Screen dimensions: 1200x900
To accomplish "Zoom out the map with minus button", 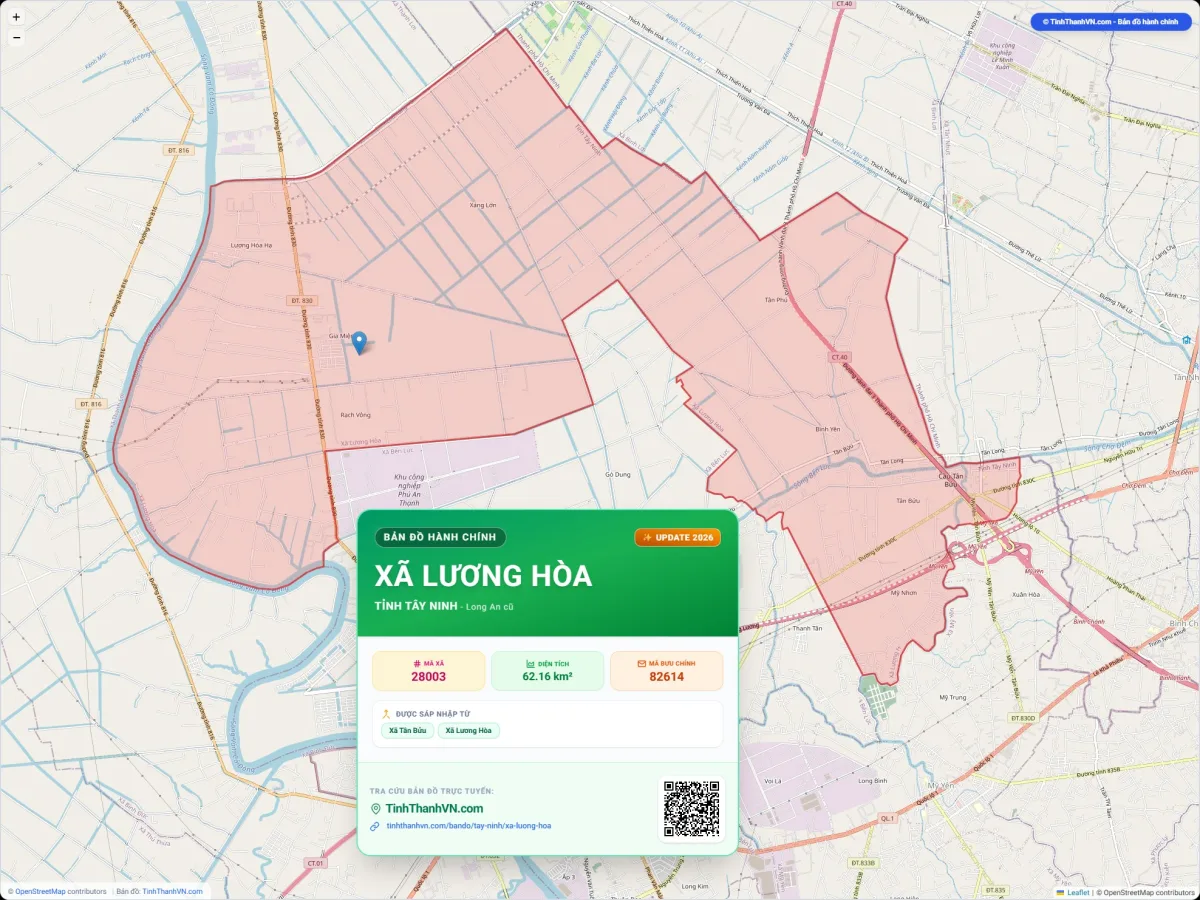I will [x=16, y=37].
